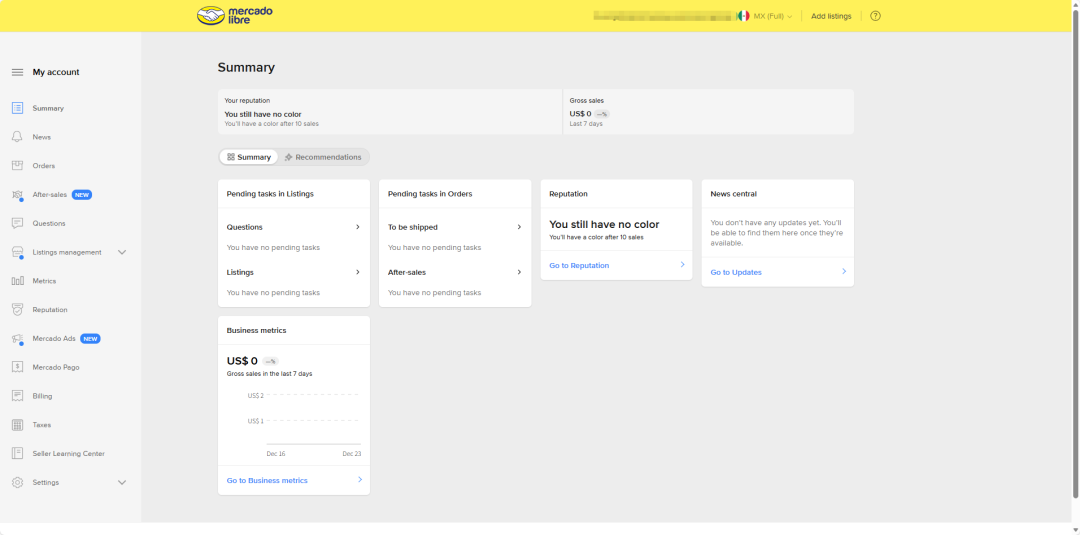Viewport: 1080px width, 535px height.
Task: Open the To be shipped row
Action: pos(518,227)
